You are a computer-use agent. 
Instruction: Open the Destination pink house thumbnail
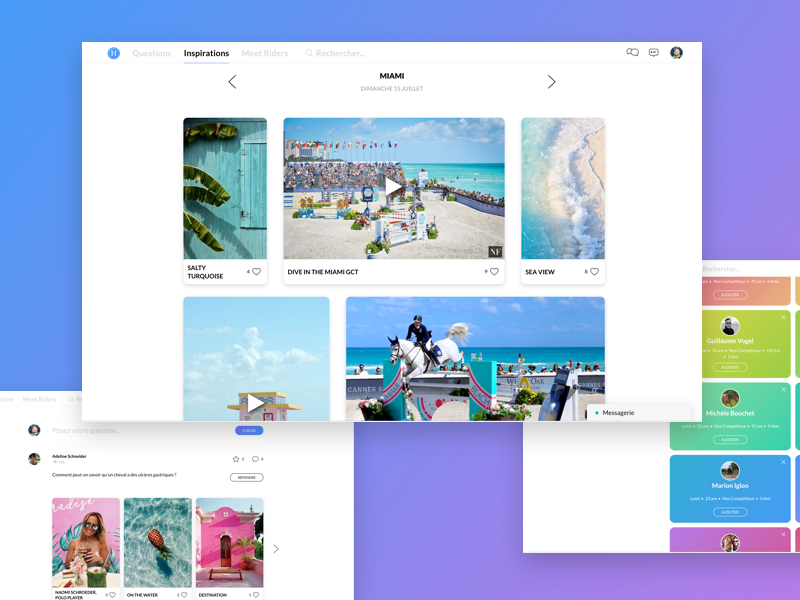[x=230, y=543]
